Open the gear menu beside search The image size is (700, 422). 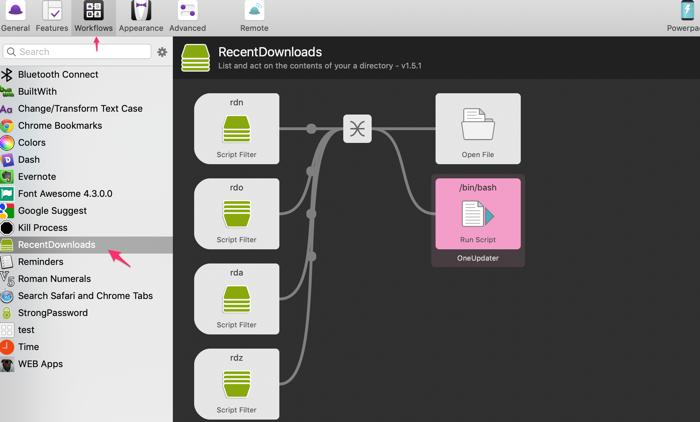pos(162,52)
